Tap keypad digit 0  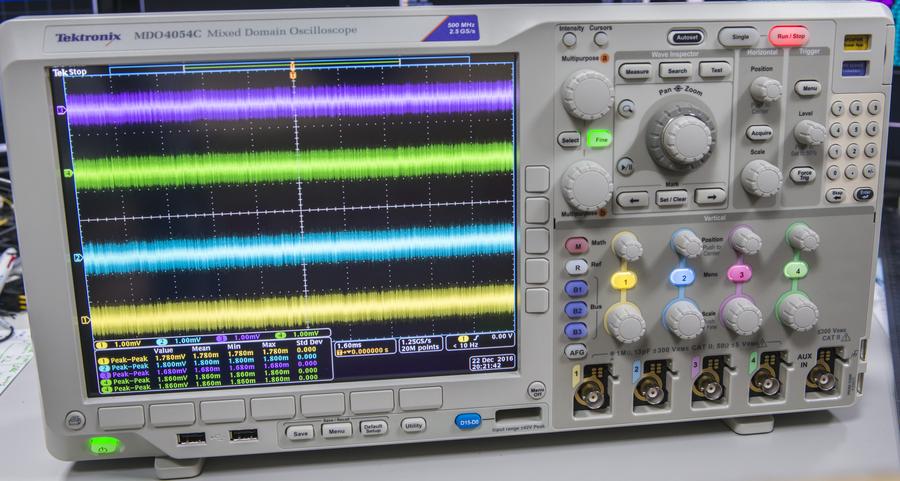pos(834,172)
